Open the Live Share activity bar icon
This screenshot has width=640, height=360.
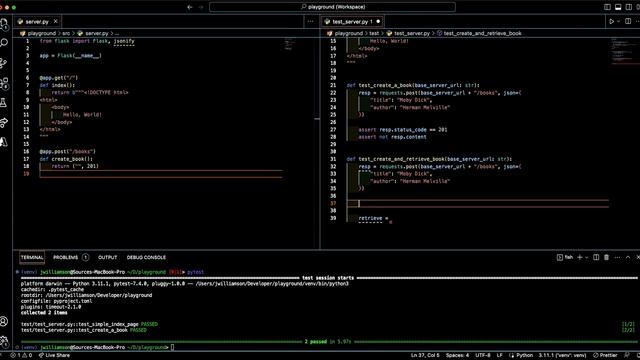(4, 122)
